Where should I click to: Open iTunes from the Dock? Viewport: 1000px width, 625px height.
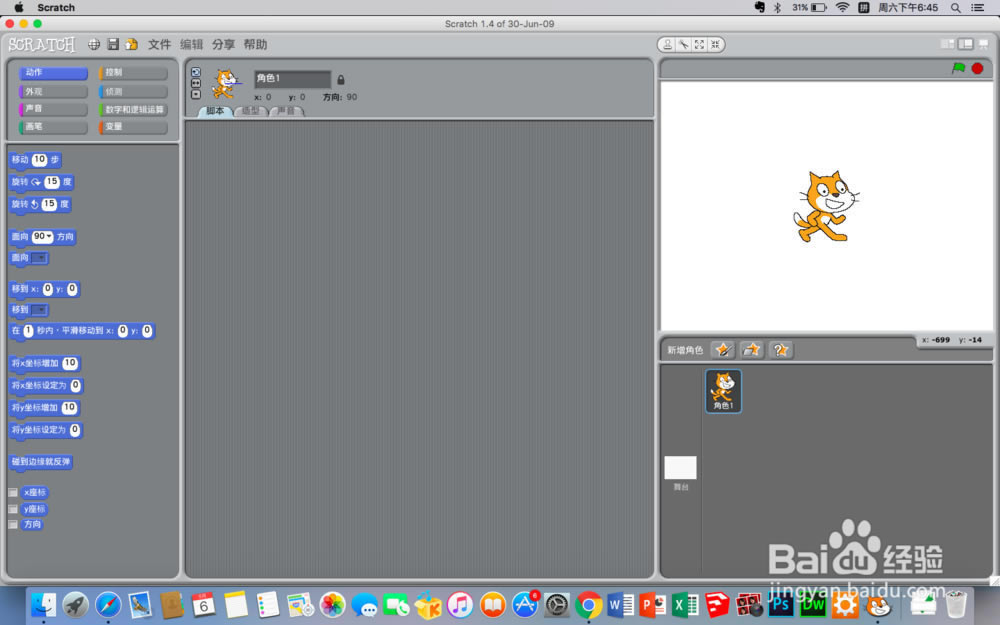pyautogui.click(x=460, y=605)
